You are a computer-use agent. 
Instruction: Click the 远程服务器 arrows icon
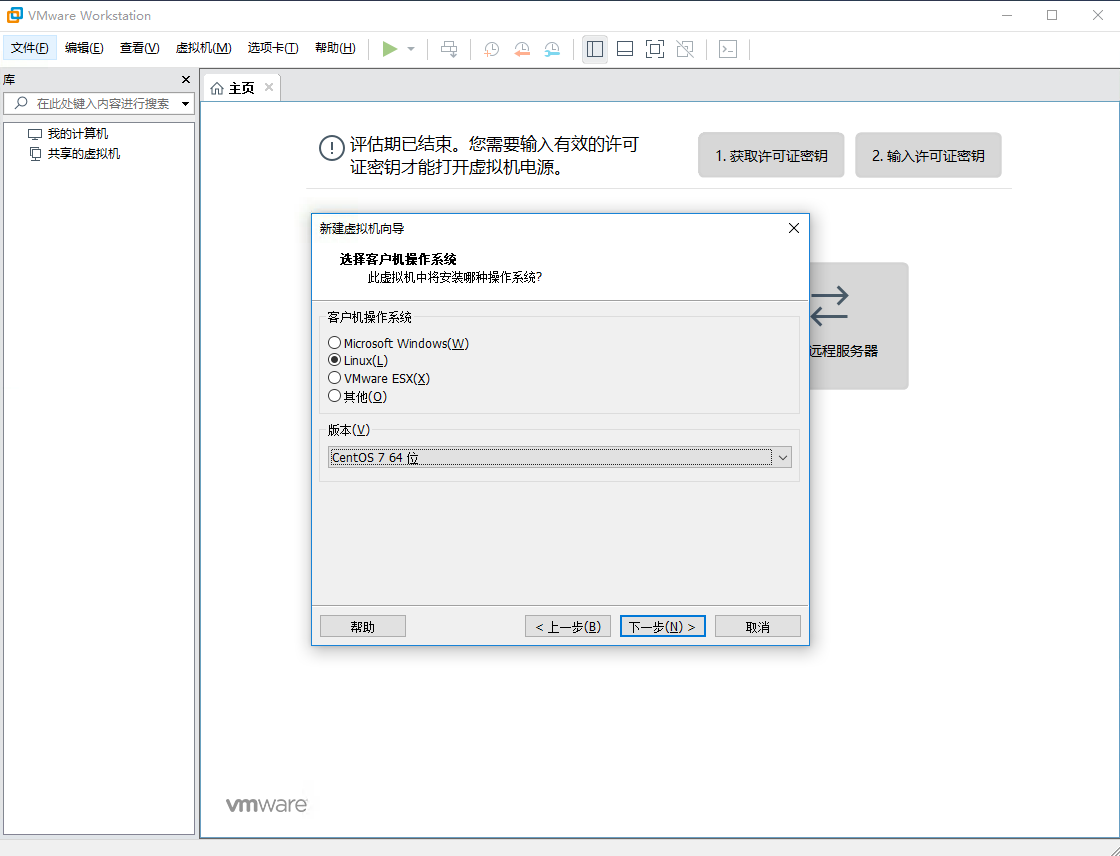click(829, 307)
